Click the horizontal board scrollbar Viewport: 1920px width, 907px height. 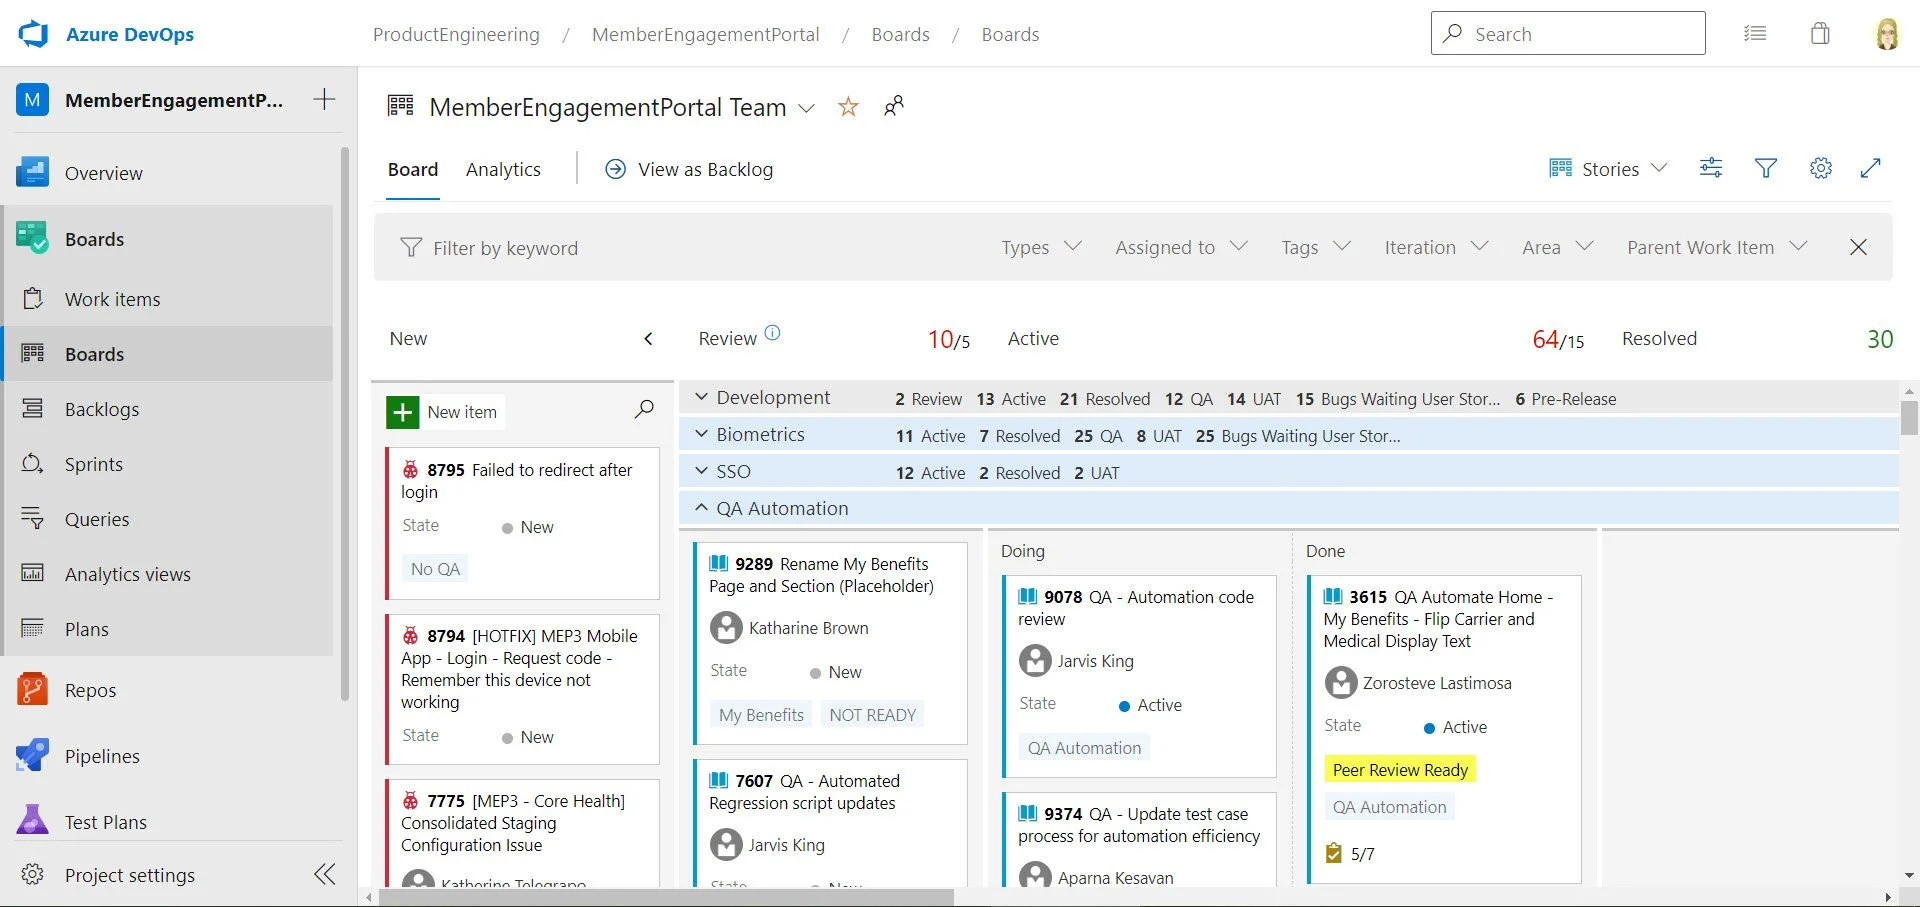coord(665,898)
